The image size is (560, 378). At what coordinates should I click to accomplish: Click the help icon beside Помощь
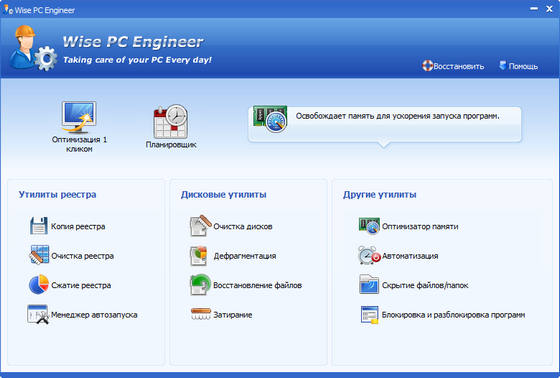(x=502, y=65)
